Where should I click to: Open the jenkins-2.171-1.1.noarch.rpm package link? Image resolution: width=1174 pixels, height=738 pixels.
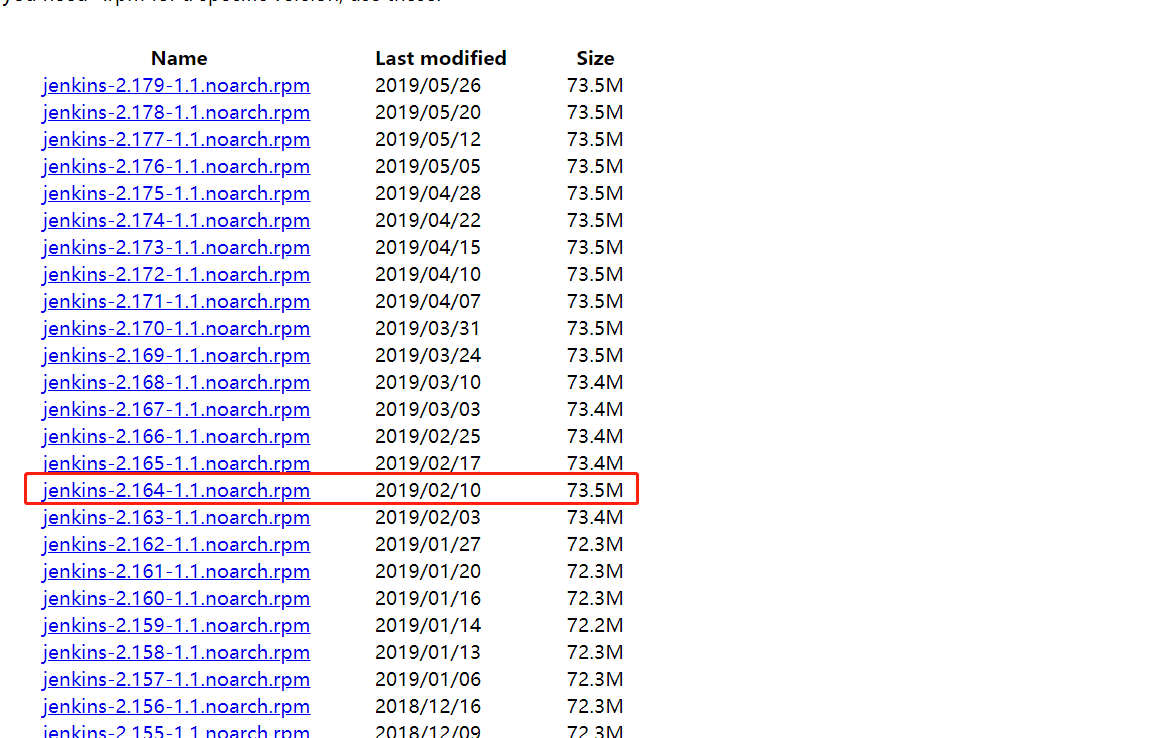click(176, 301)
